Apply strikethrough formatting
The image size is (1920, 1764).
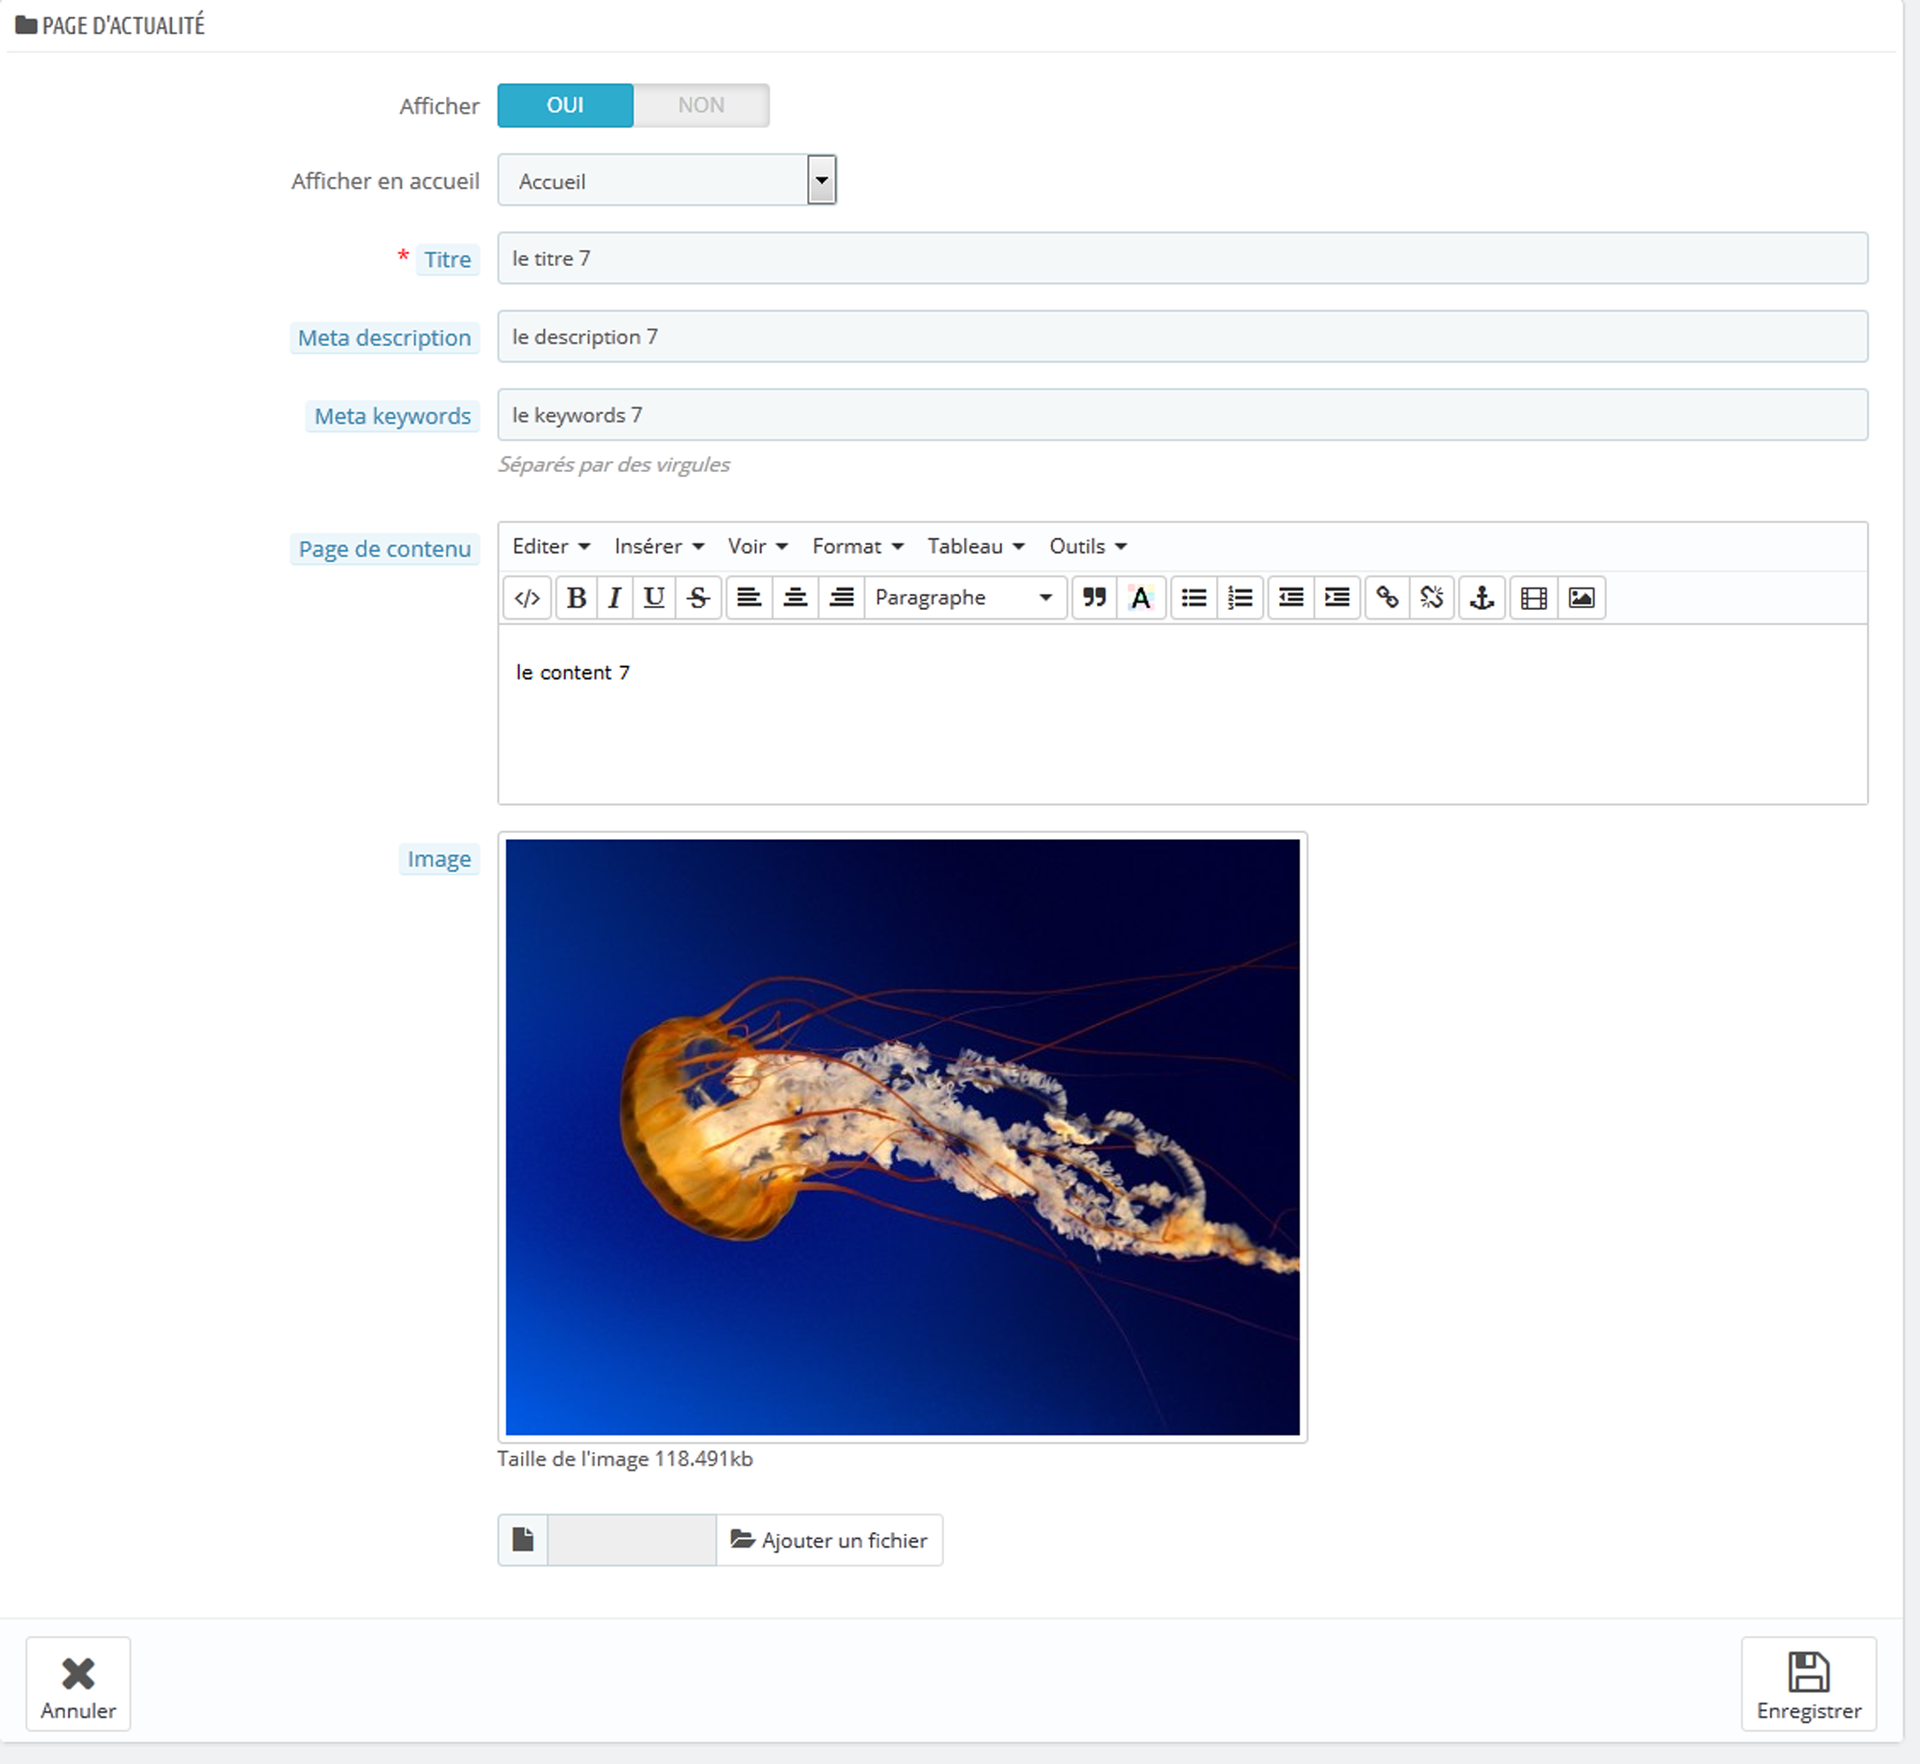tap(698, 598)
